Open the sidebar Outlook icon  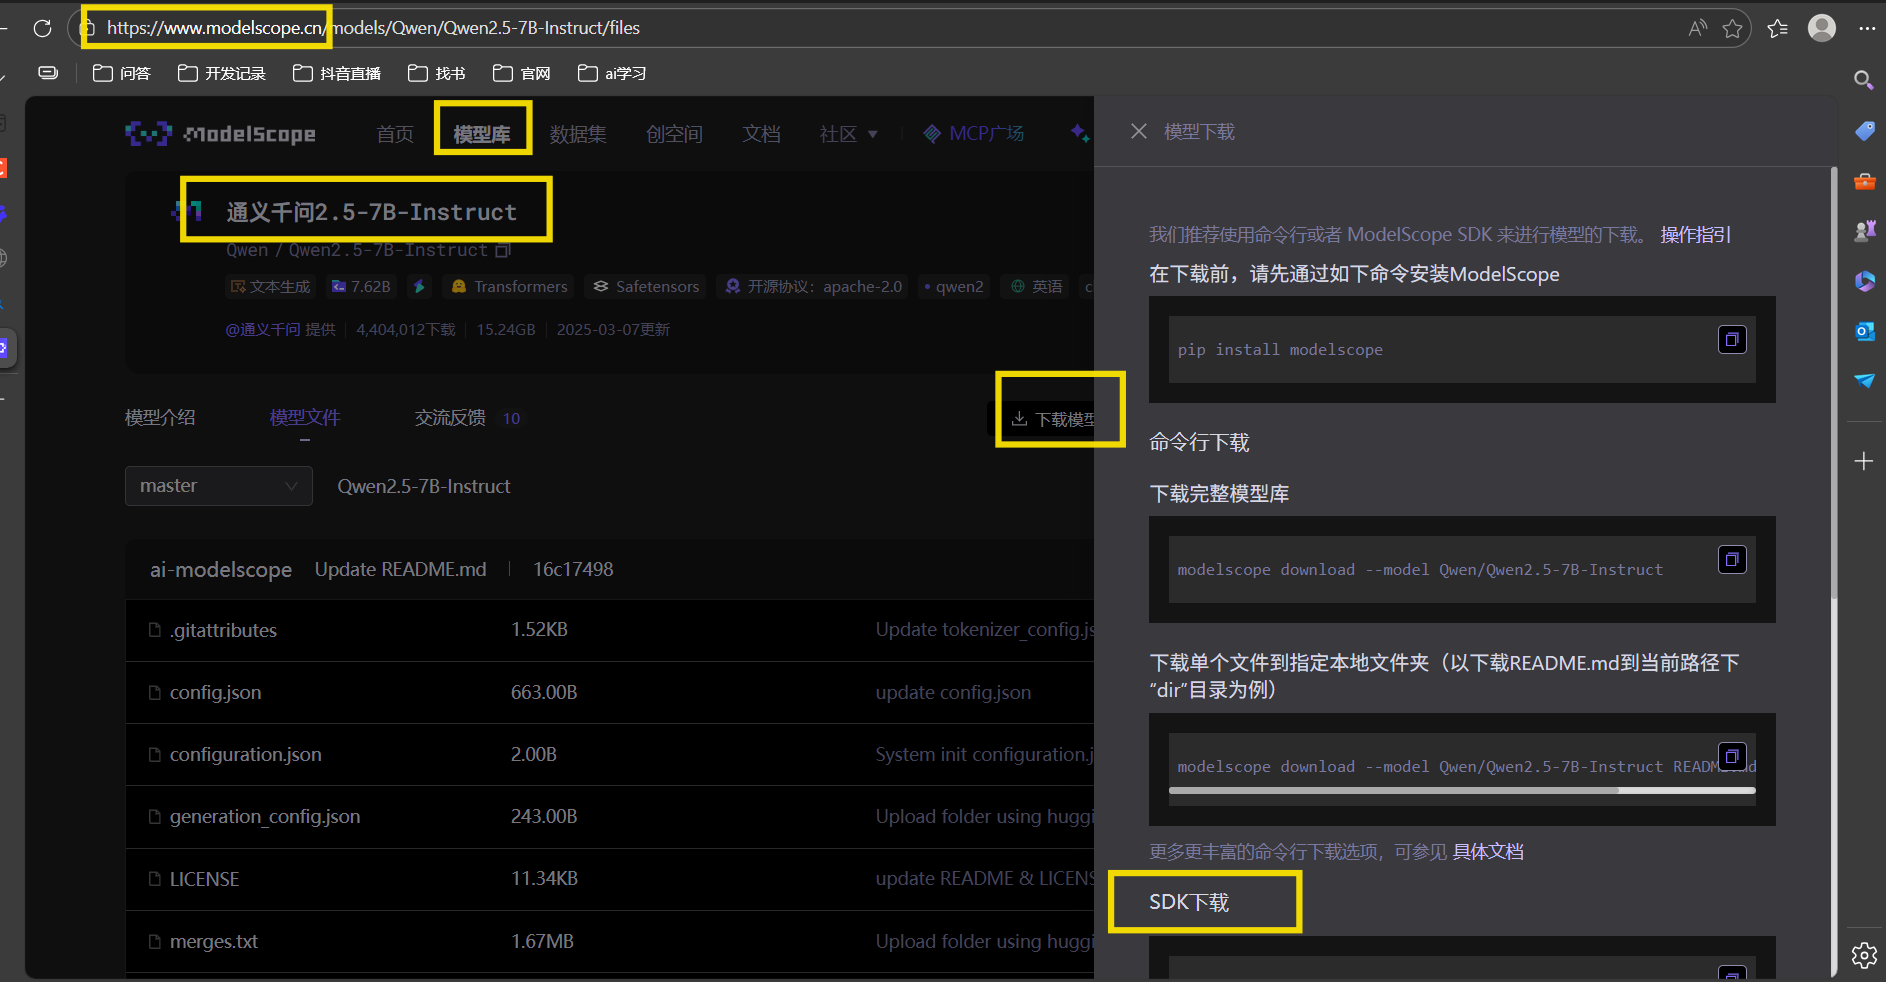pos(1864,331)
